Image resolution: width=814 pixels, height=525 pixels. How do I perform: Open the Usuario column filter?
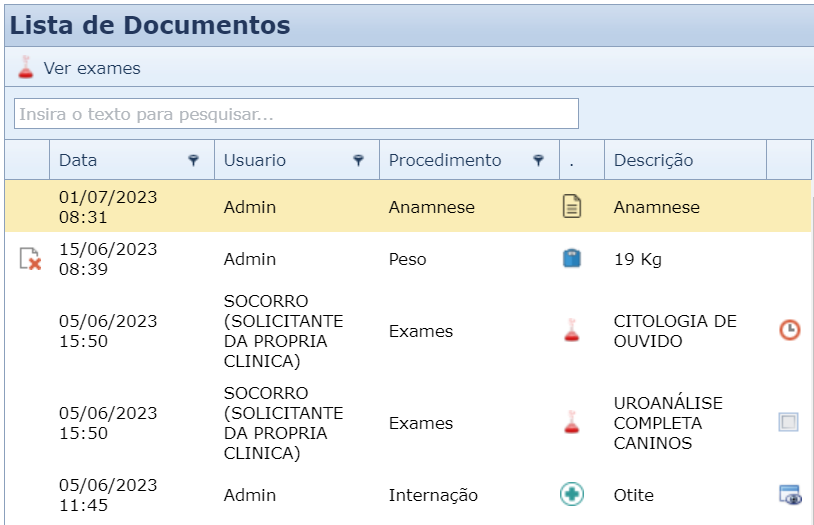click(358, 160)
